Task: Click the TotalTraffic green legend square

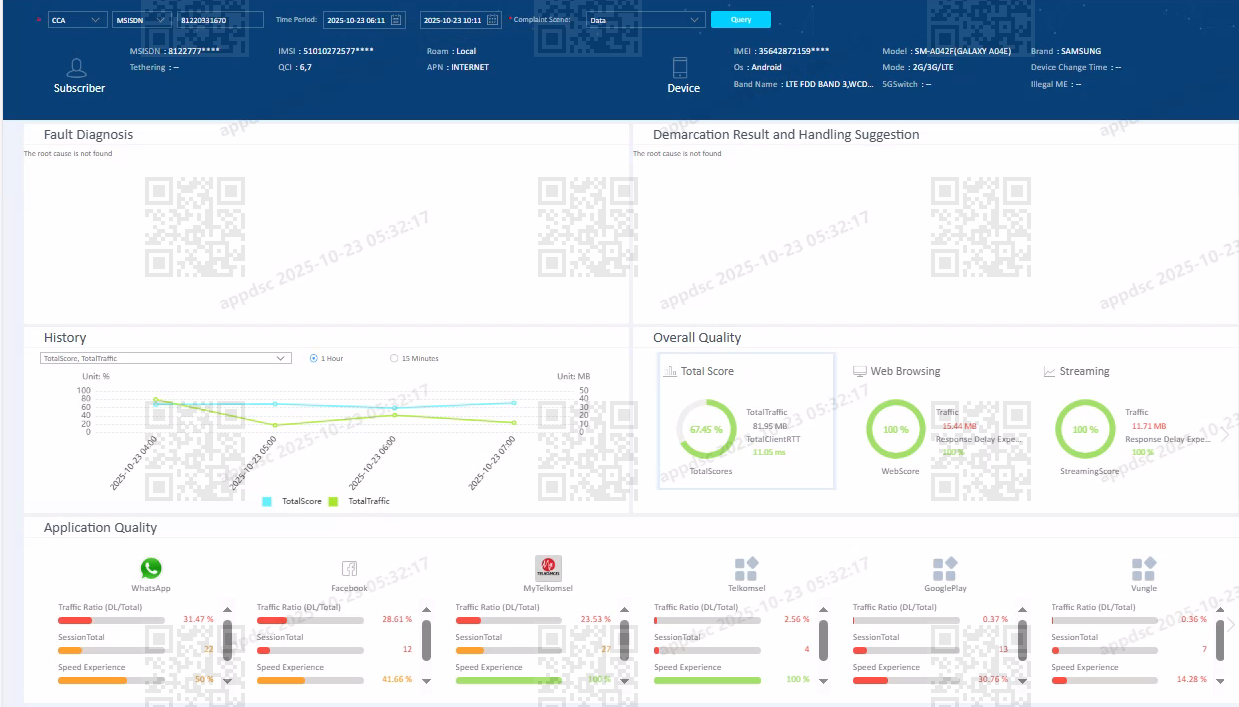Action: point(334,501)
